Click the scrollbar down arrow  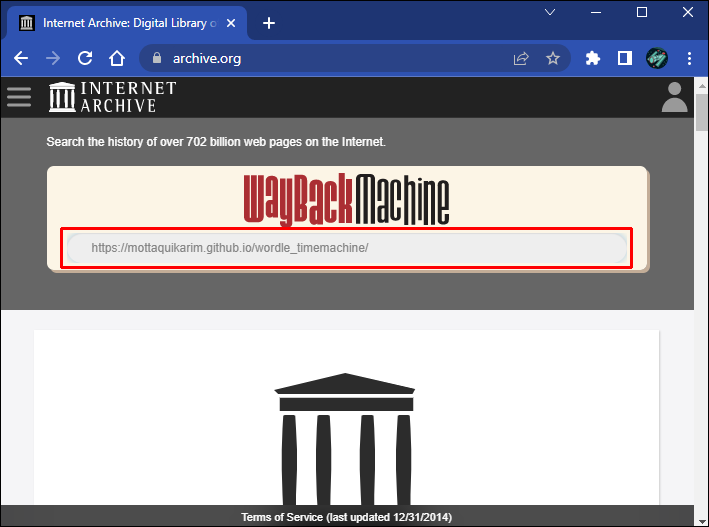tap(701, 521)
